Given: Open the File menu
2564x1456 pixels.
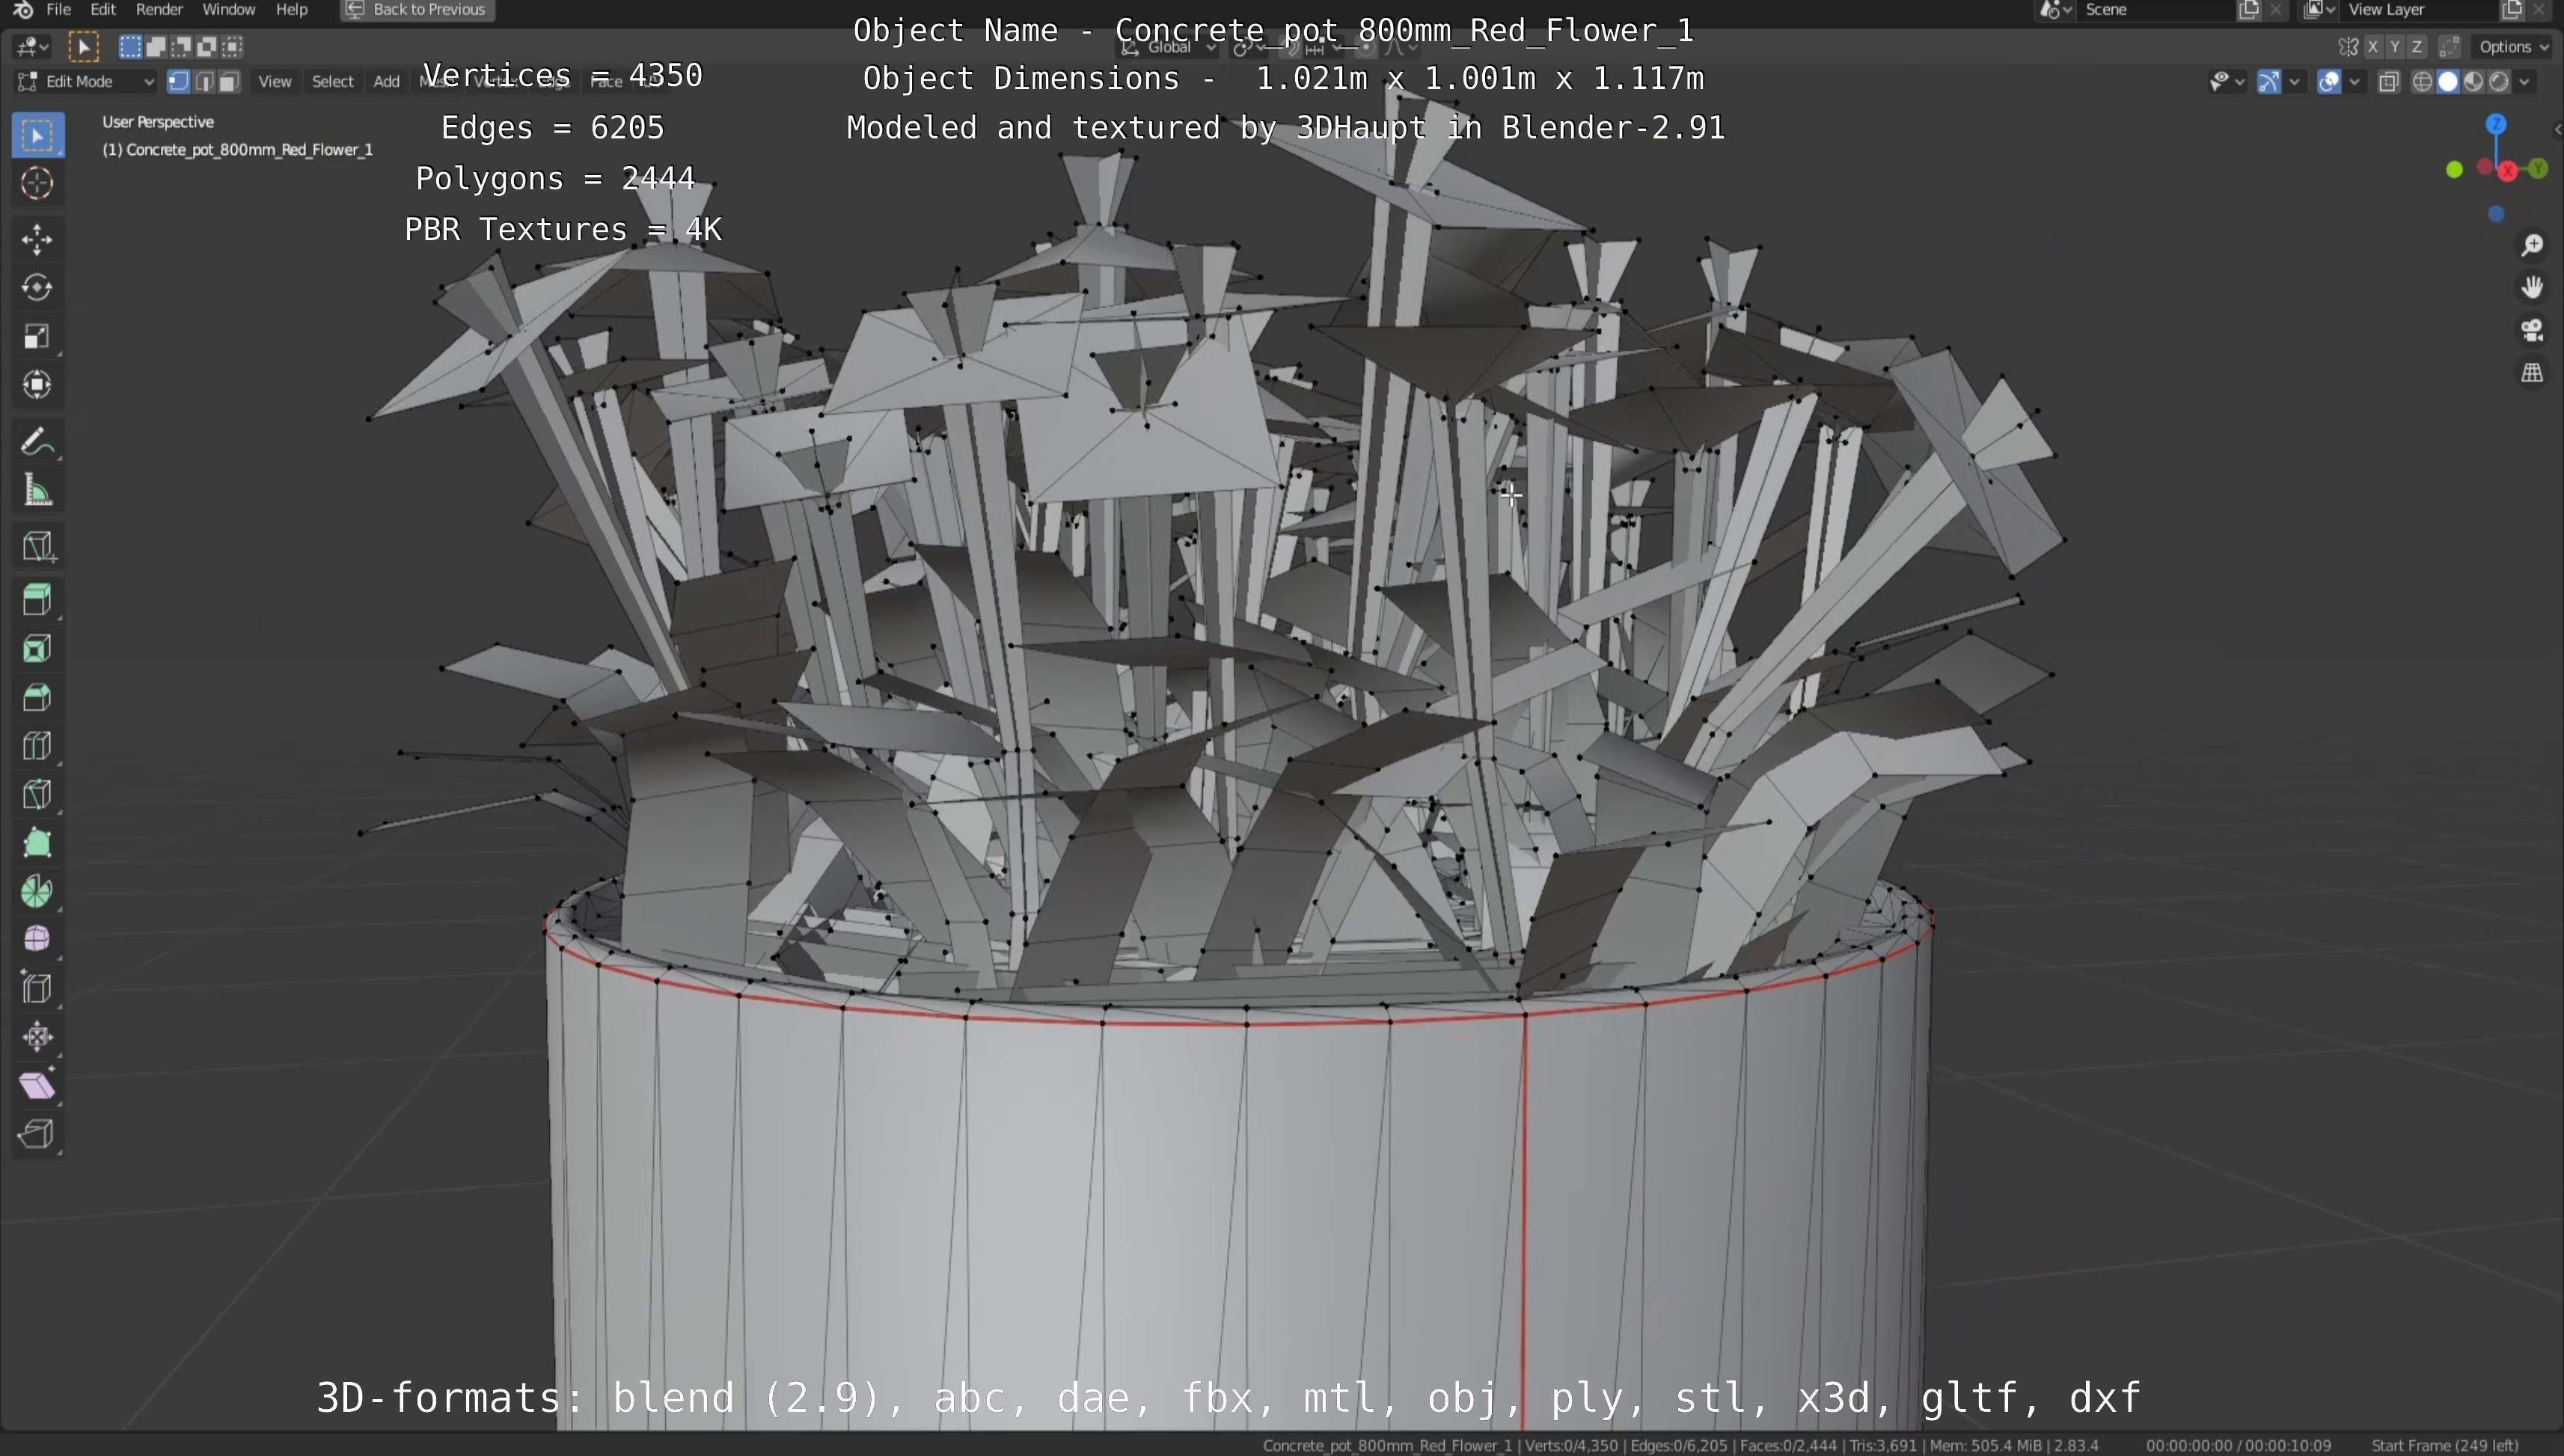Looking at the screenshot, I should coord(59,10).
